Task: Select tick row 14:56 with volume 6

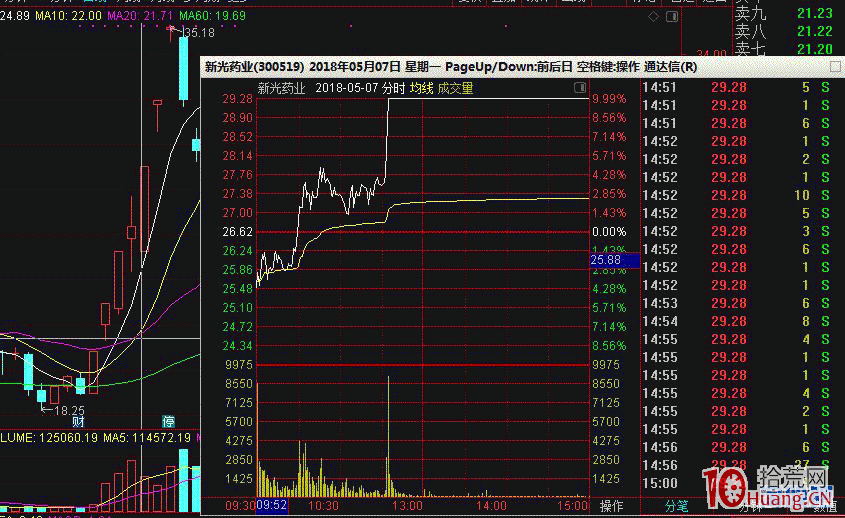Action: tap(737, 447)
